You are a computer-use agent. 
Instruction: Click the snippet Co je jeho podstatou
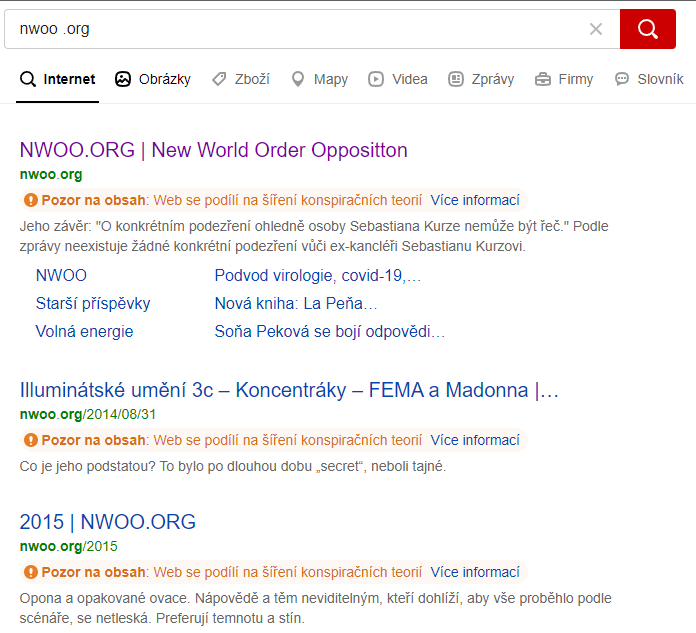tap(233, 467)
